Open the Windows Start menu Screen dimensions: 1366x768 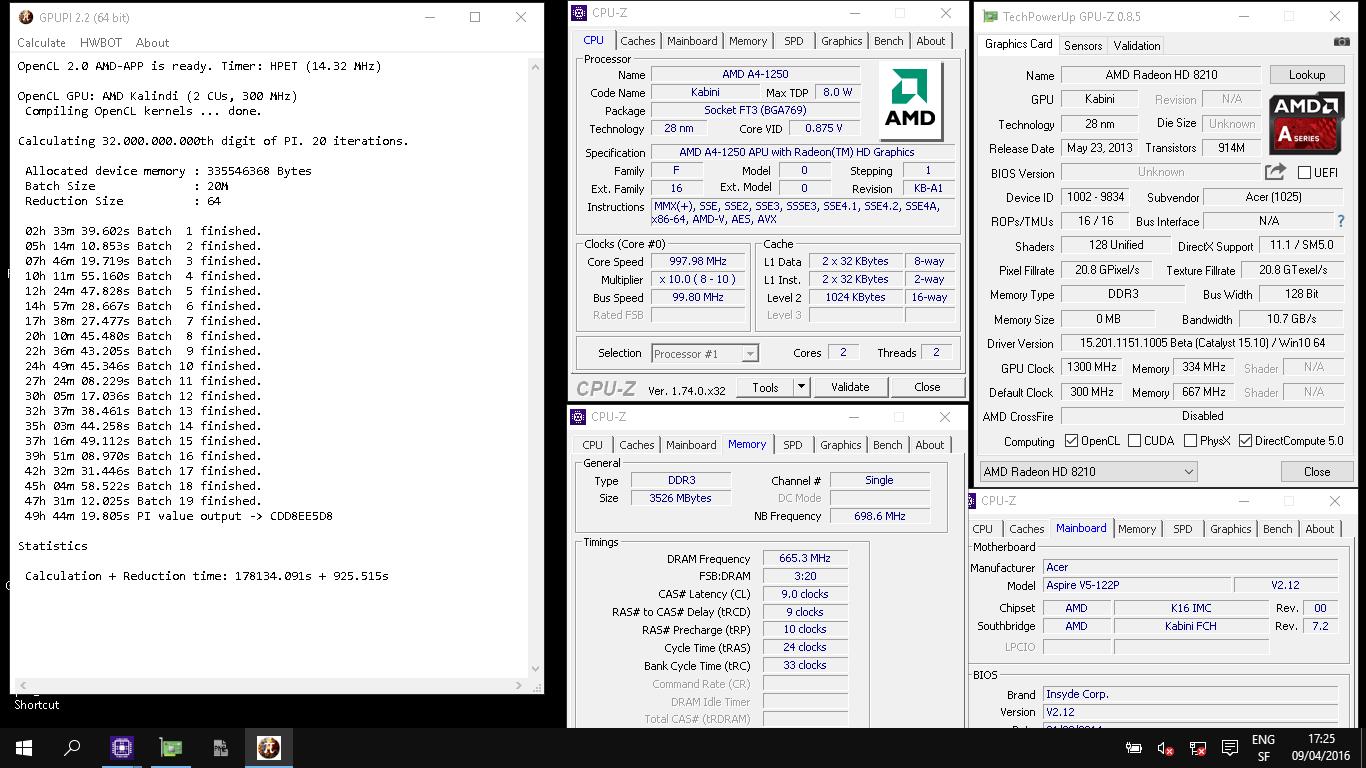pos(24,748)
